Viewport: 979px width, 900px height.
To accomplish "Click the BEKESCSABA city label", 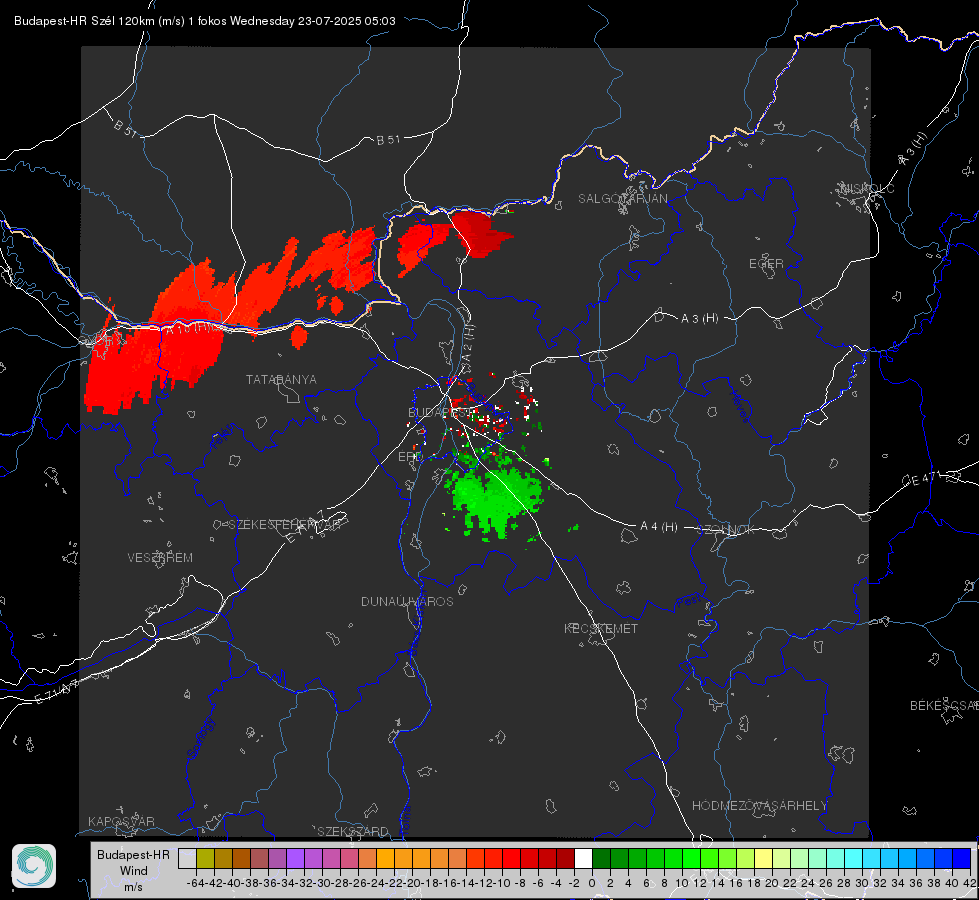I will click(x=944, y=705).
